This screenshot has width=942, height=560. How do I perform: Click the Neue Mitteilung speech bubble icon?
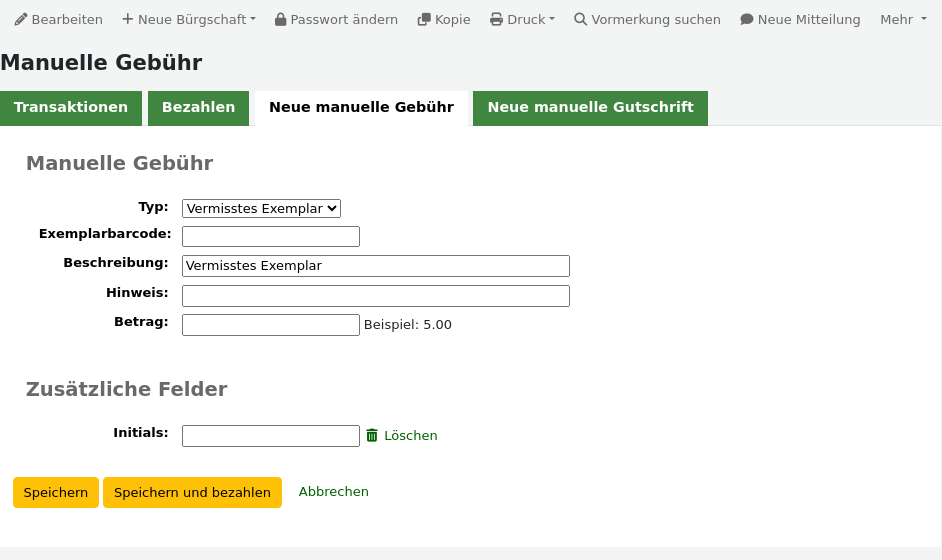point(746,20)
